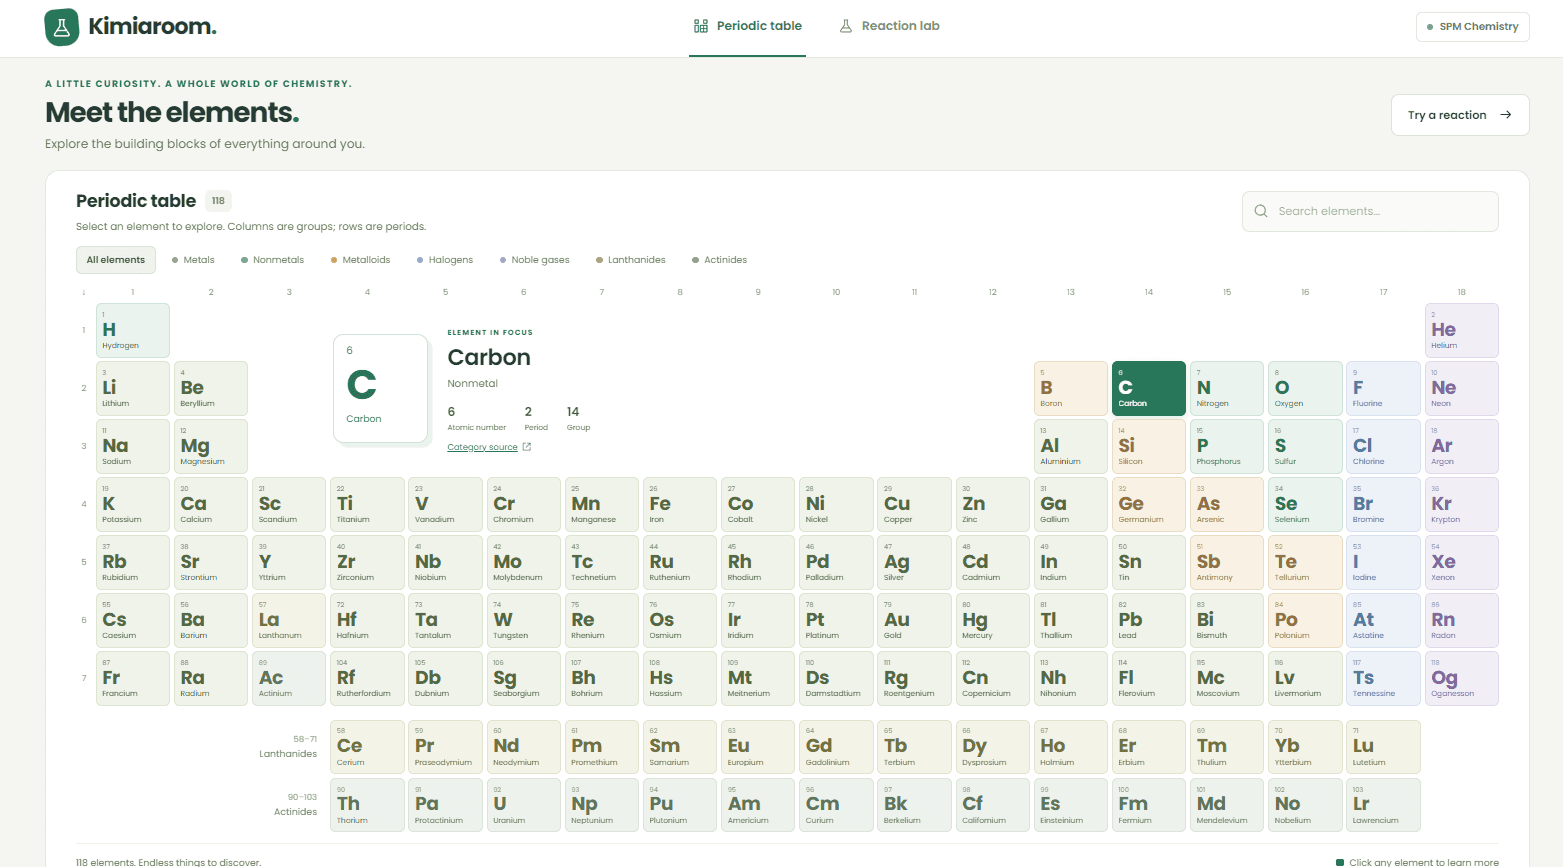
Task: Select the Hydrogen element tile
Action: 133,330
